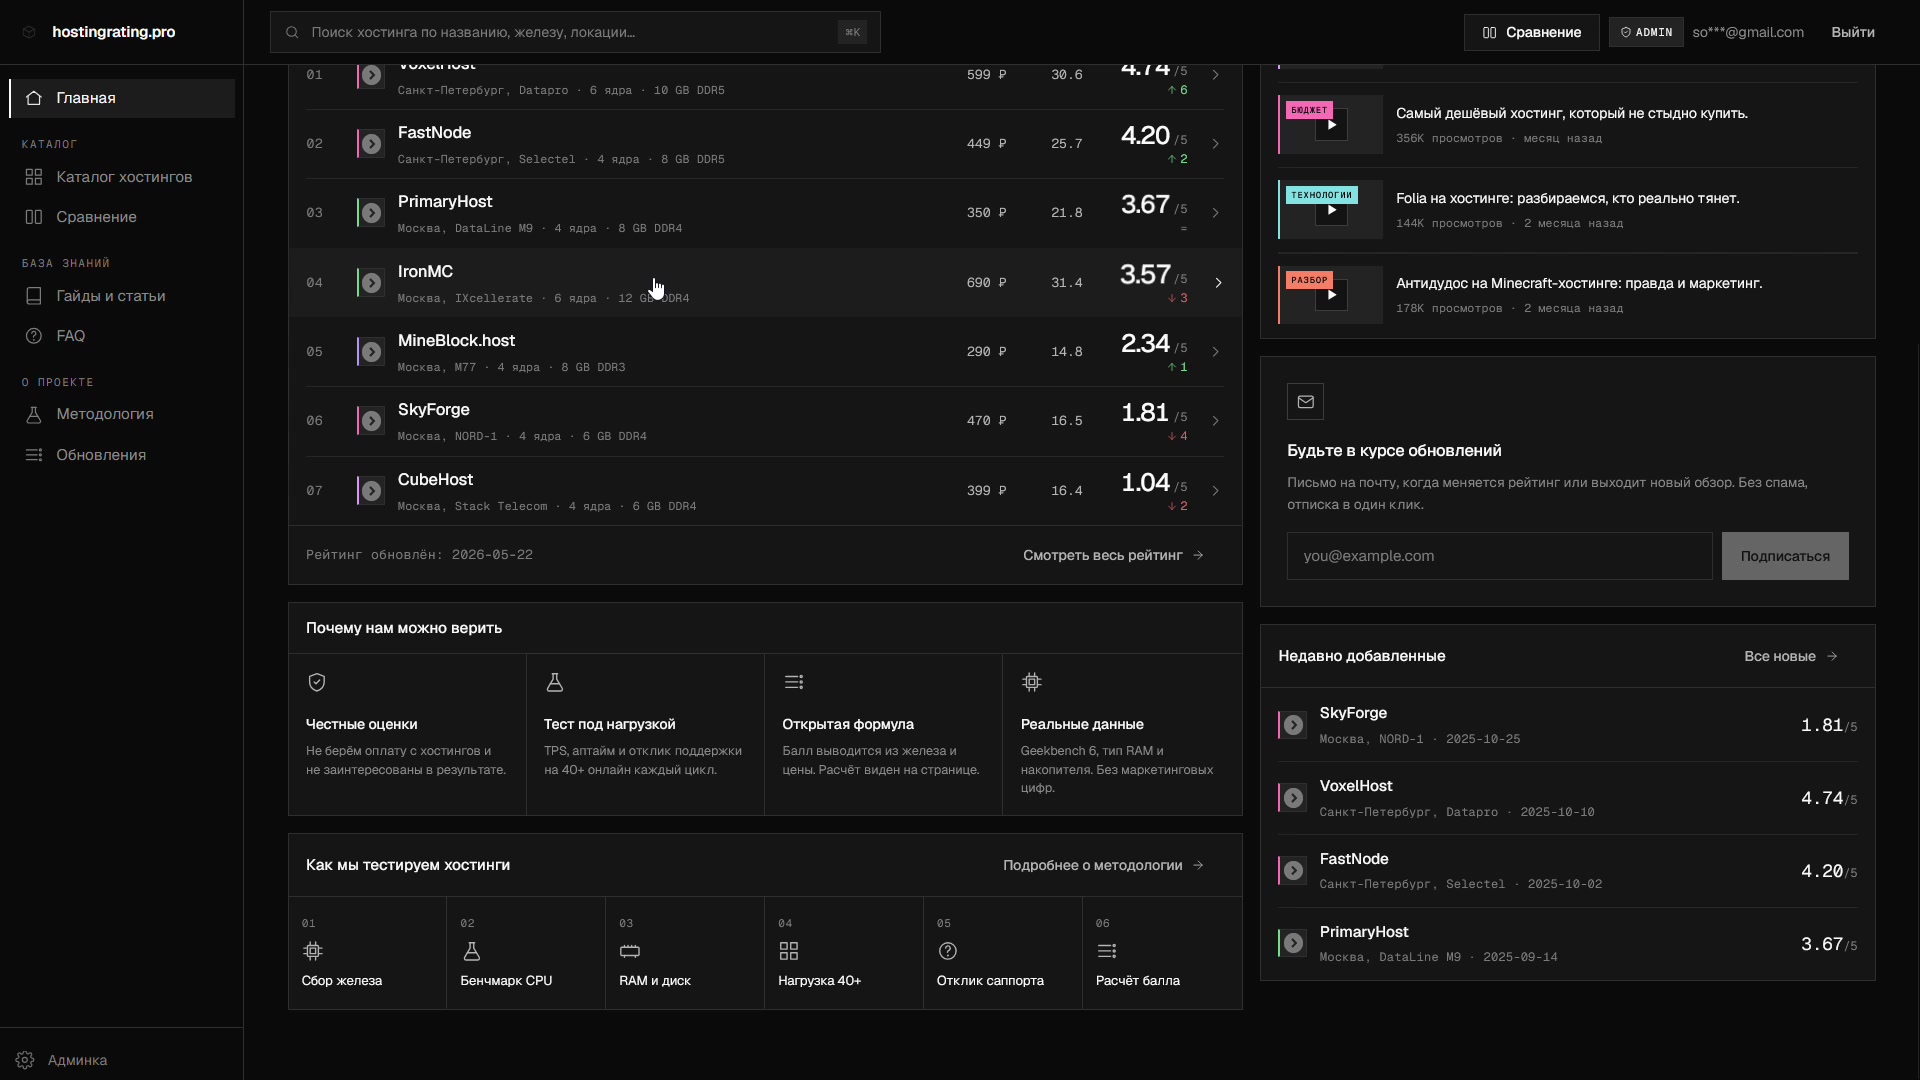Click the envelope icon above newsletter form
1920x1080 pixels.
point(1305,401)
